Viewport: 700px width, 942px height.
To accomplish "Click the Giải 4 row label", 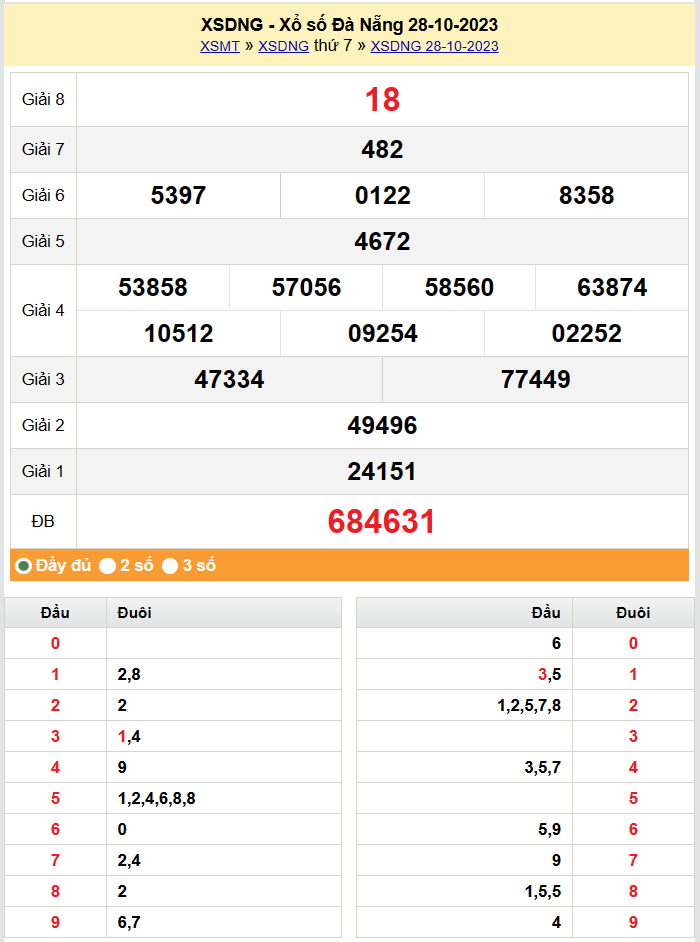I will [43, 311].
